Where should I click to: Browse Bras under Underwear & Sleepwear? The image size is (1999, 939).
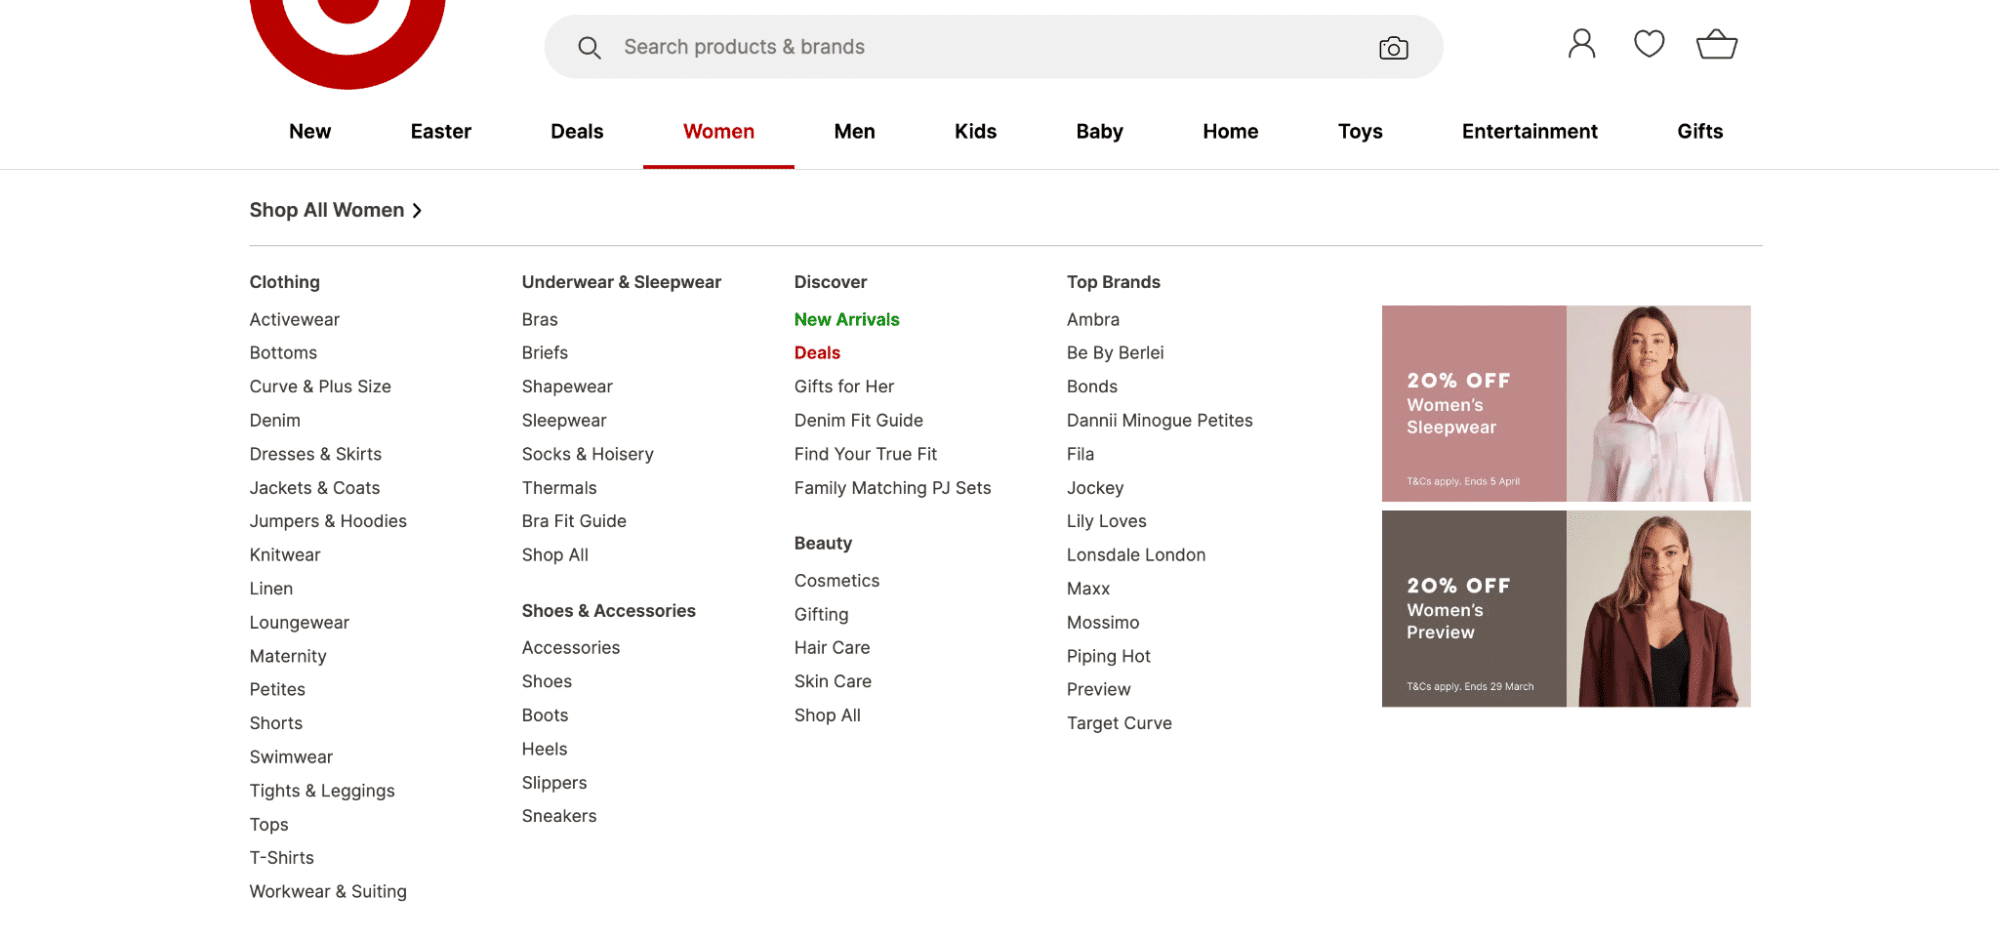(x=539, y=319)
